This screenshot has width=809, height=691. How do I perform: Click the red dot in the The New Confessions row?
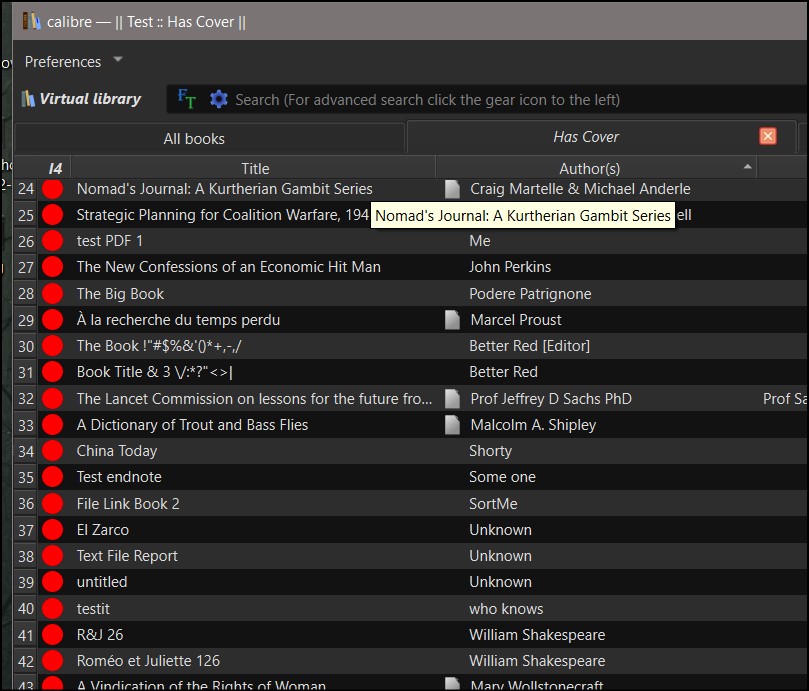point(53,267)
